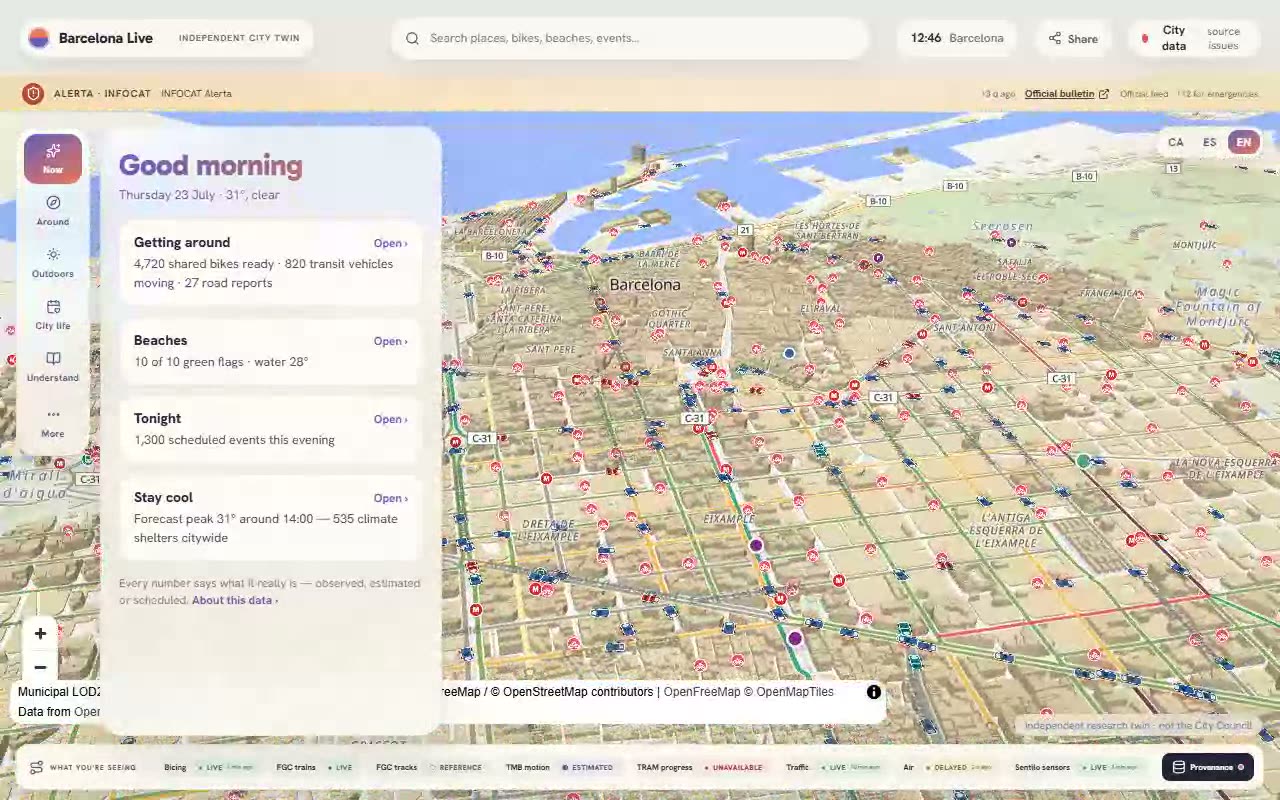The image size is (1280, 800).
Task: Click the Provenance database icon
Action: point(1179,767)
